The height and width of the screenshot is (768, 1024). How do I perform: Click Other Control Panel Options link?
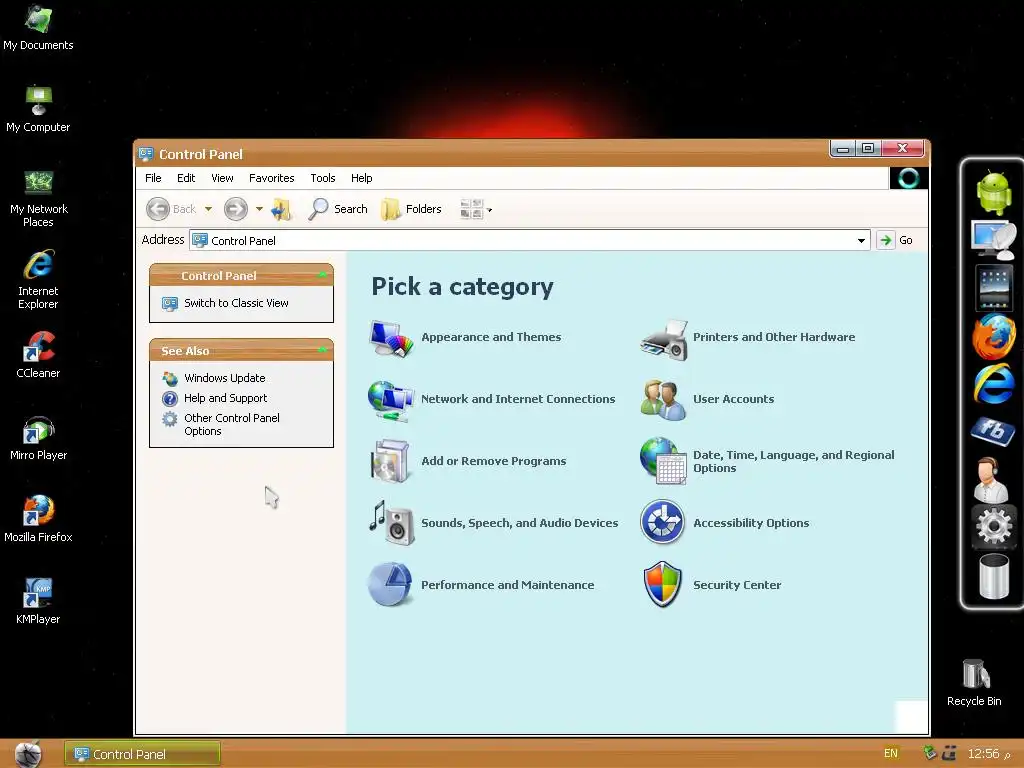point(231,424)
